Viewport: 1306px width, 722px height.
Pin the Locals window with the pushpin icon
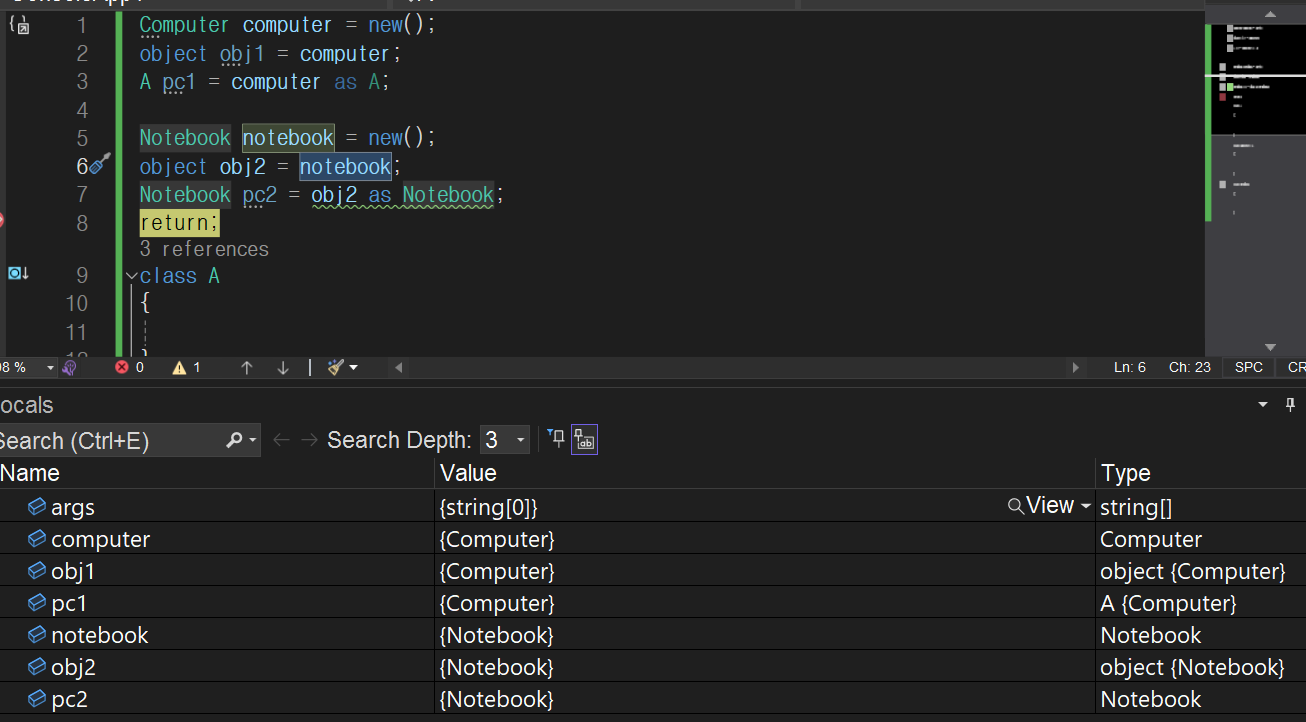(x=1290, y=405)
